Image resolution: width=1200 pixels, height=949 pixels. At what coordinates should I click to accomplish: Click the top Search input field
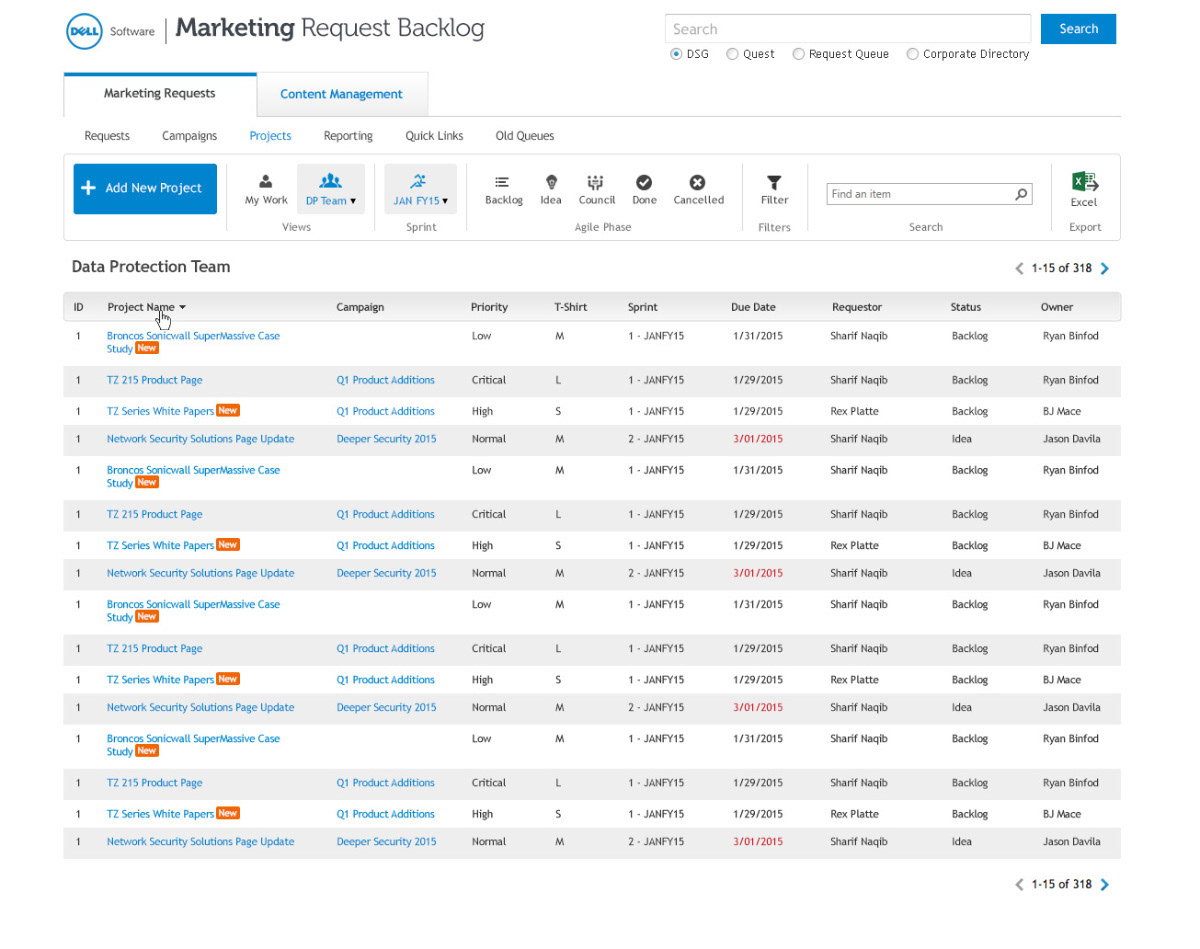(x=847, y=29)
